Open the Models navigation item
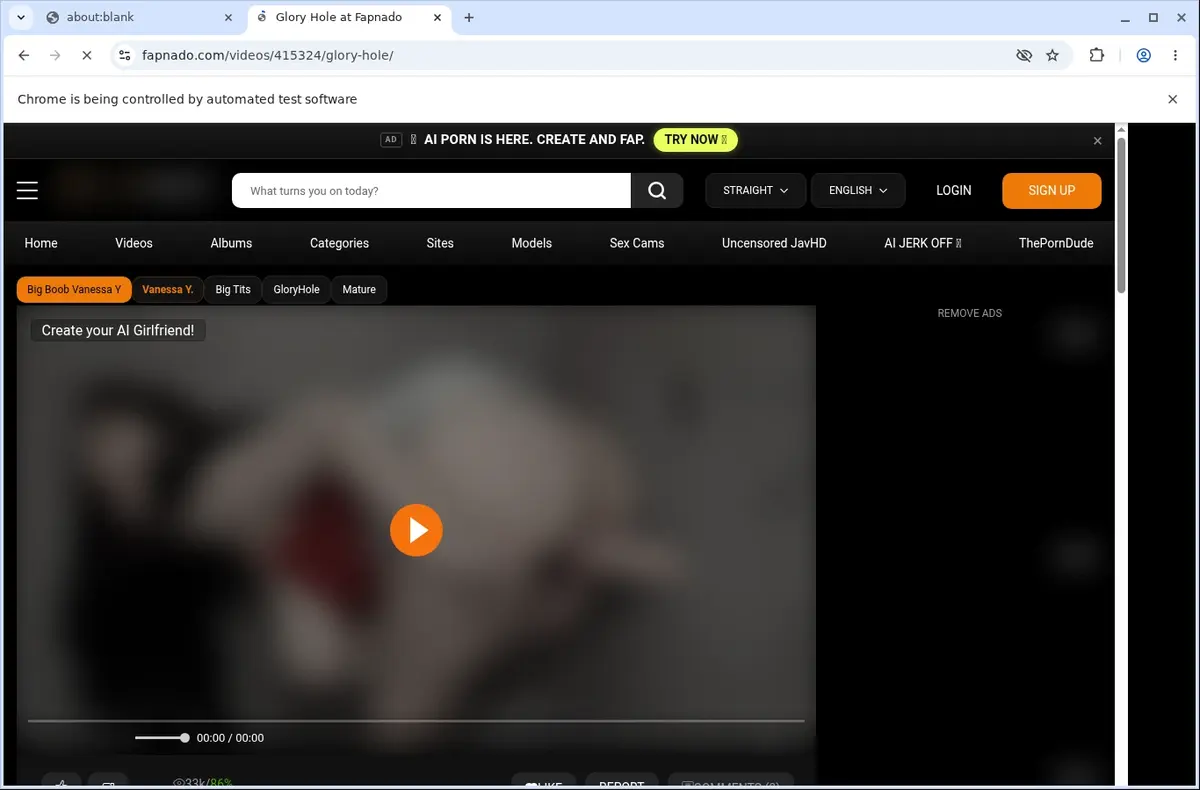 point(531,243)
